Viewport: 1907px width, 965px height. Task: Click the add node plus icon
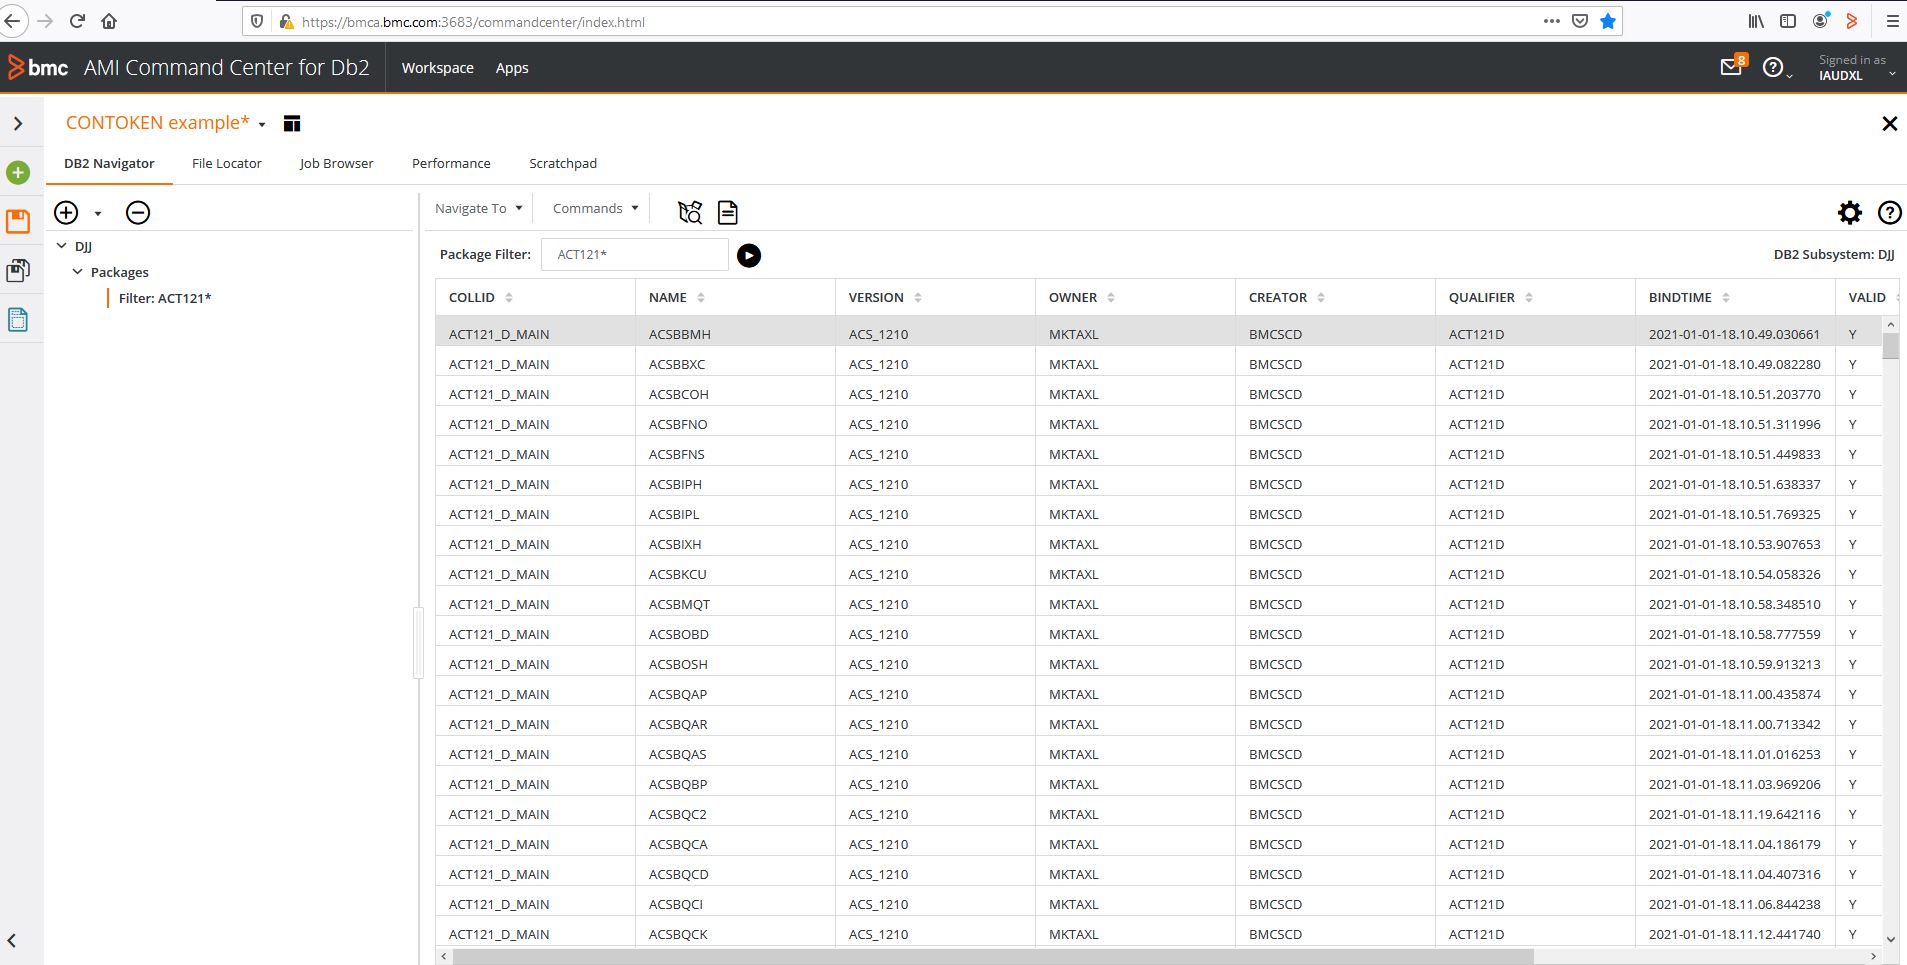(x=66, y=212)
